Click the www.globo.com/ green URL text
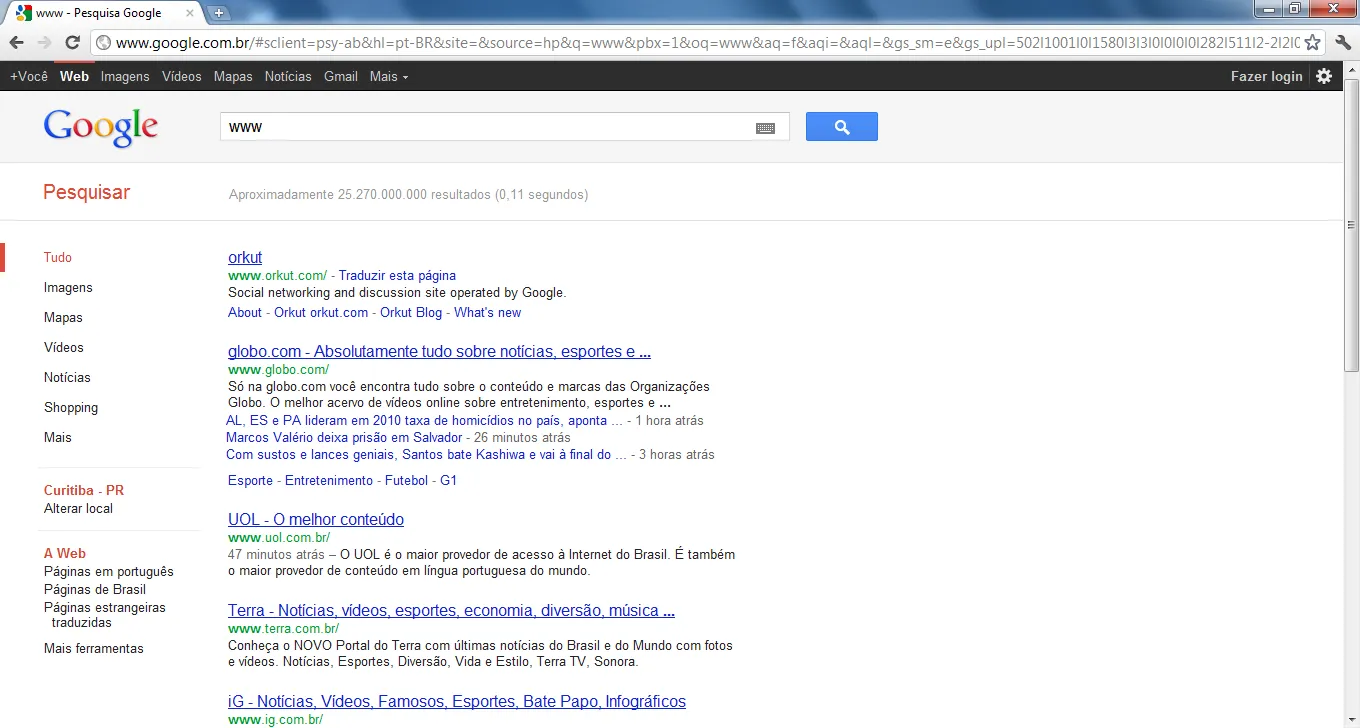The height and width of the screenshot is (728, 1360). coord(278,370)
